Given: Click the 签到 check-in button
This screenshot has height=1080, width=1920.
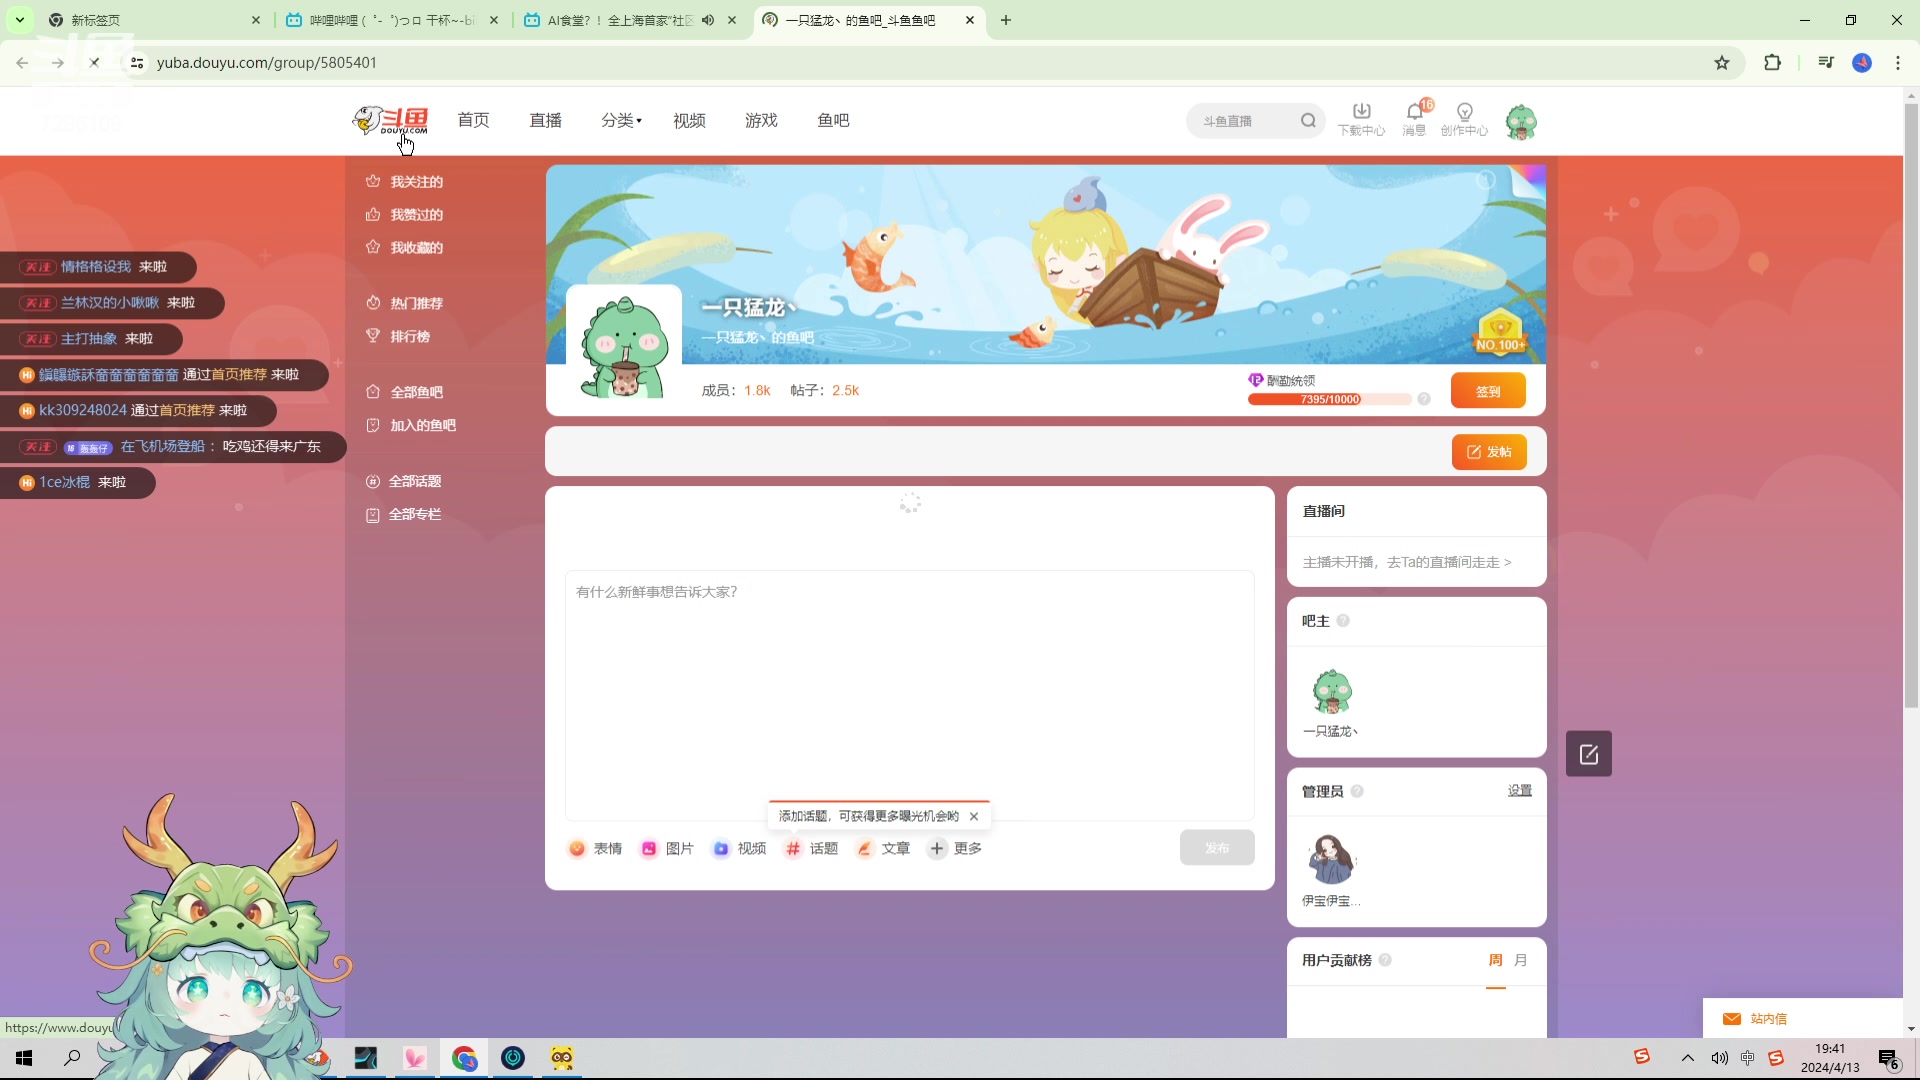Looking at the screenshot, I should 1488,390.
